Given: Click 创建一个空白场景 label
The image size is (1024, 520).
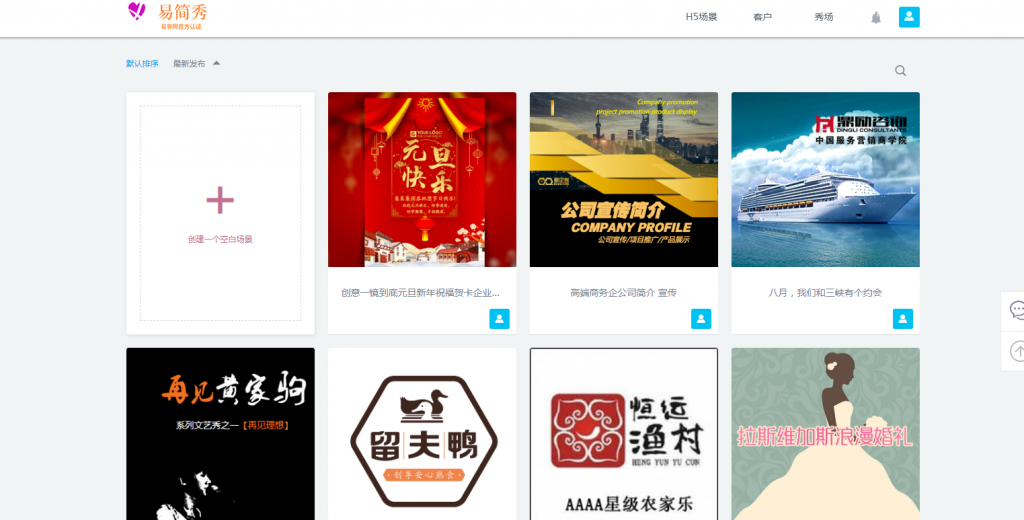Looking at the screenshot, I should click(220, 240).
